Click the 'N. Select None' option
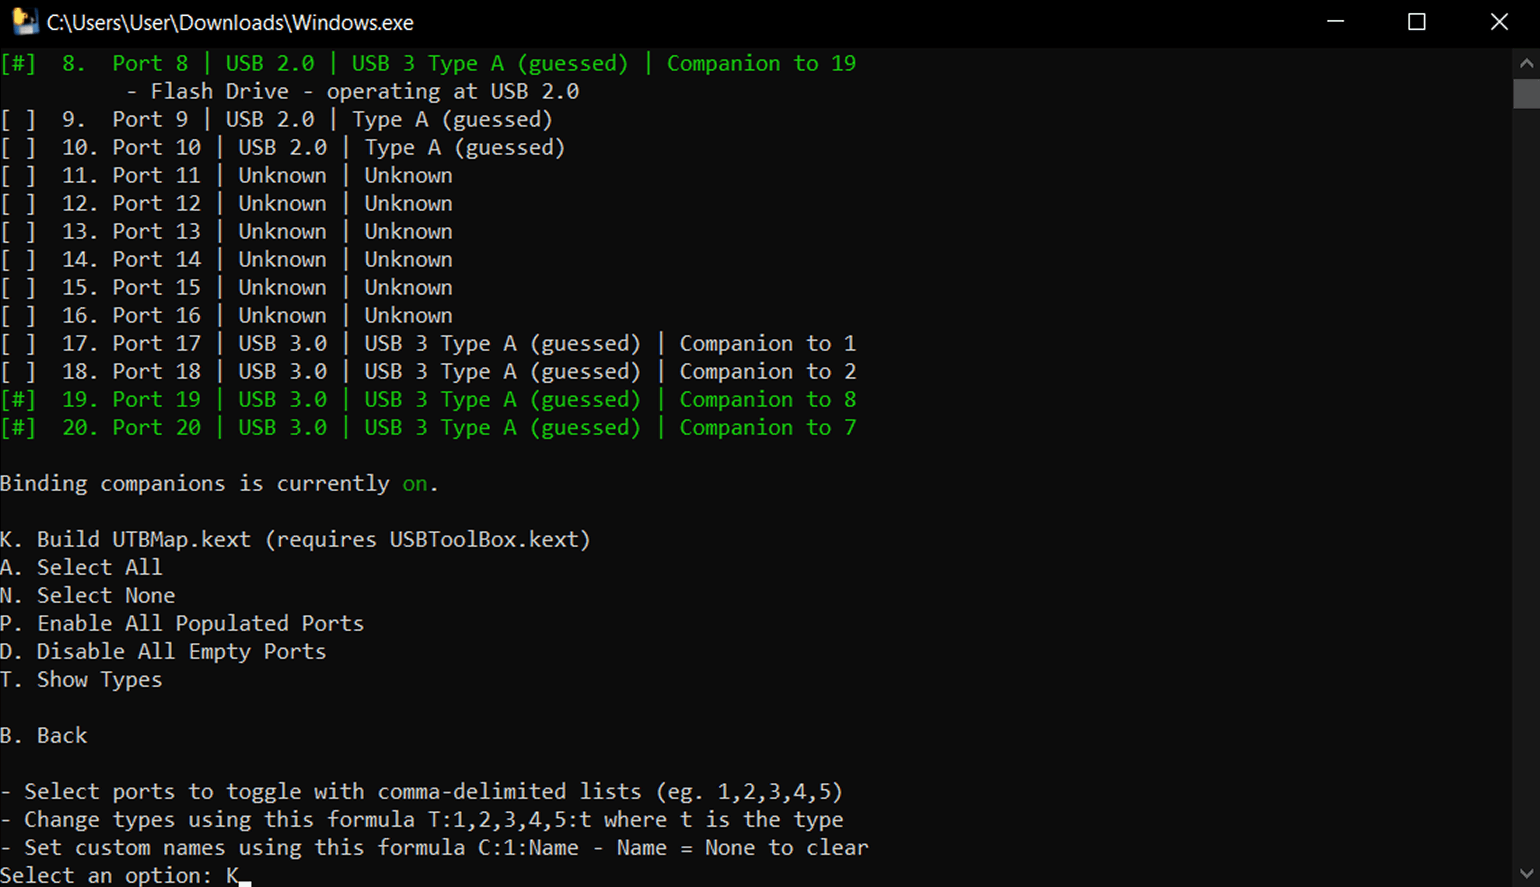Screen dimensions: 1540x887 point(88,596)
